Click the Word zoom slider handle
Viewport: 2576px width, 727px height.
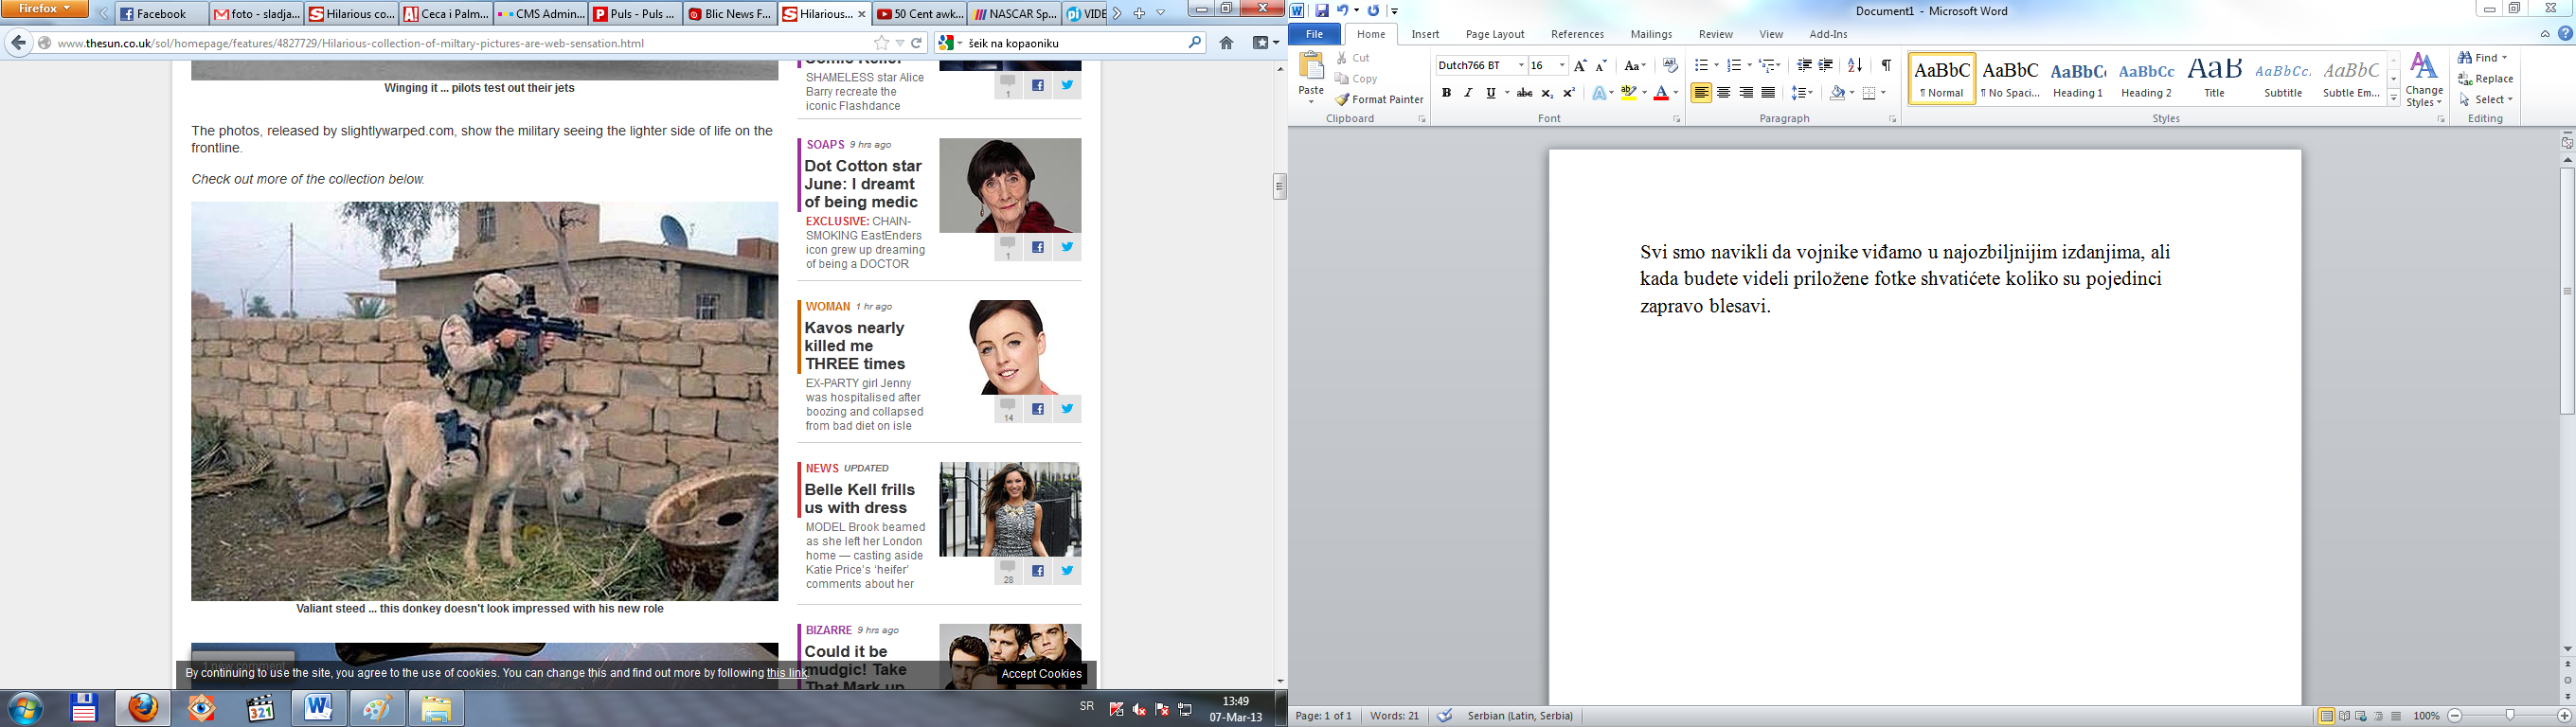click(2509, 716)
